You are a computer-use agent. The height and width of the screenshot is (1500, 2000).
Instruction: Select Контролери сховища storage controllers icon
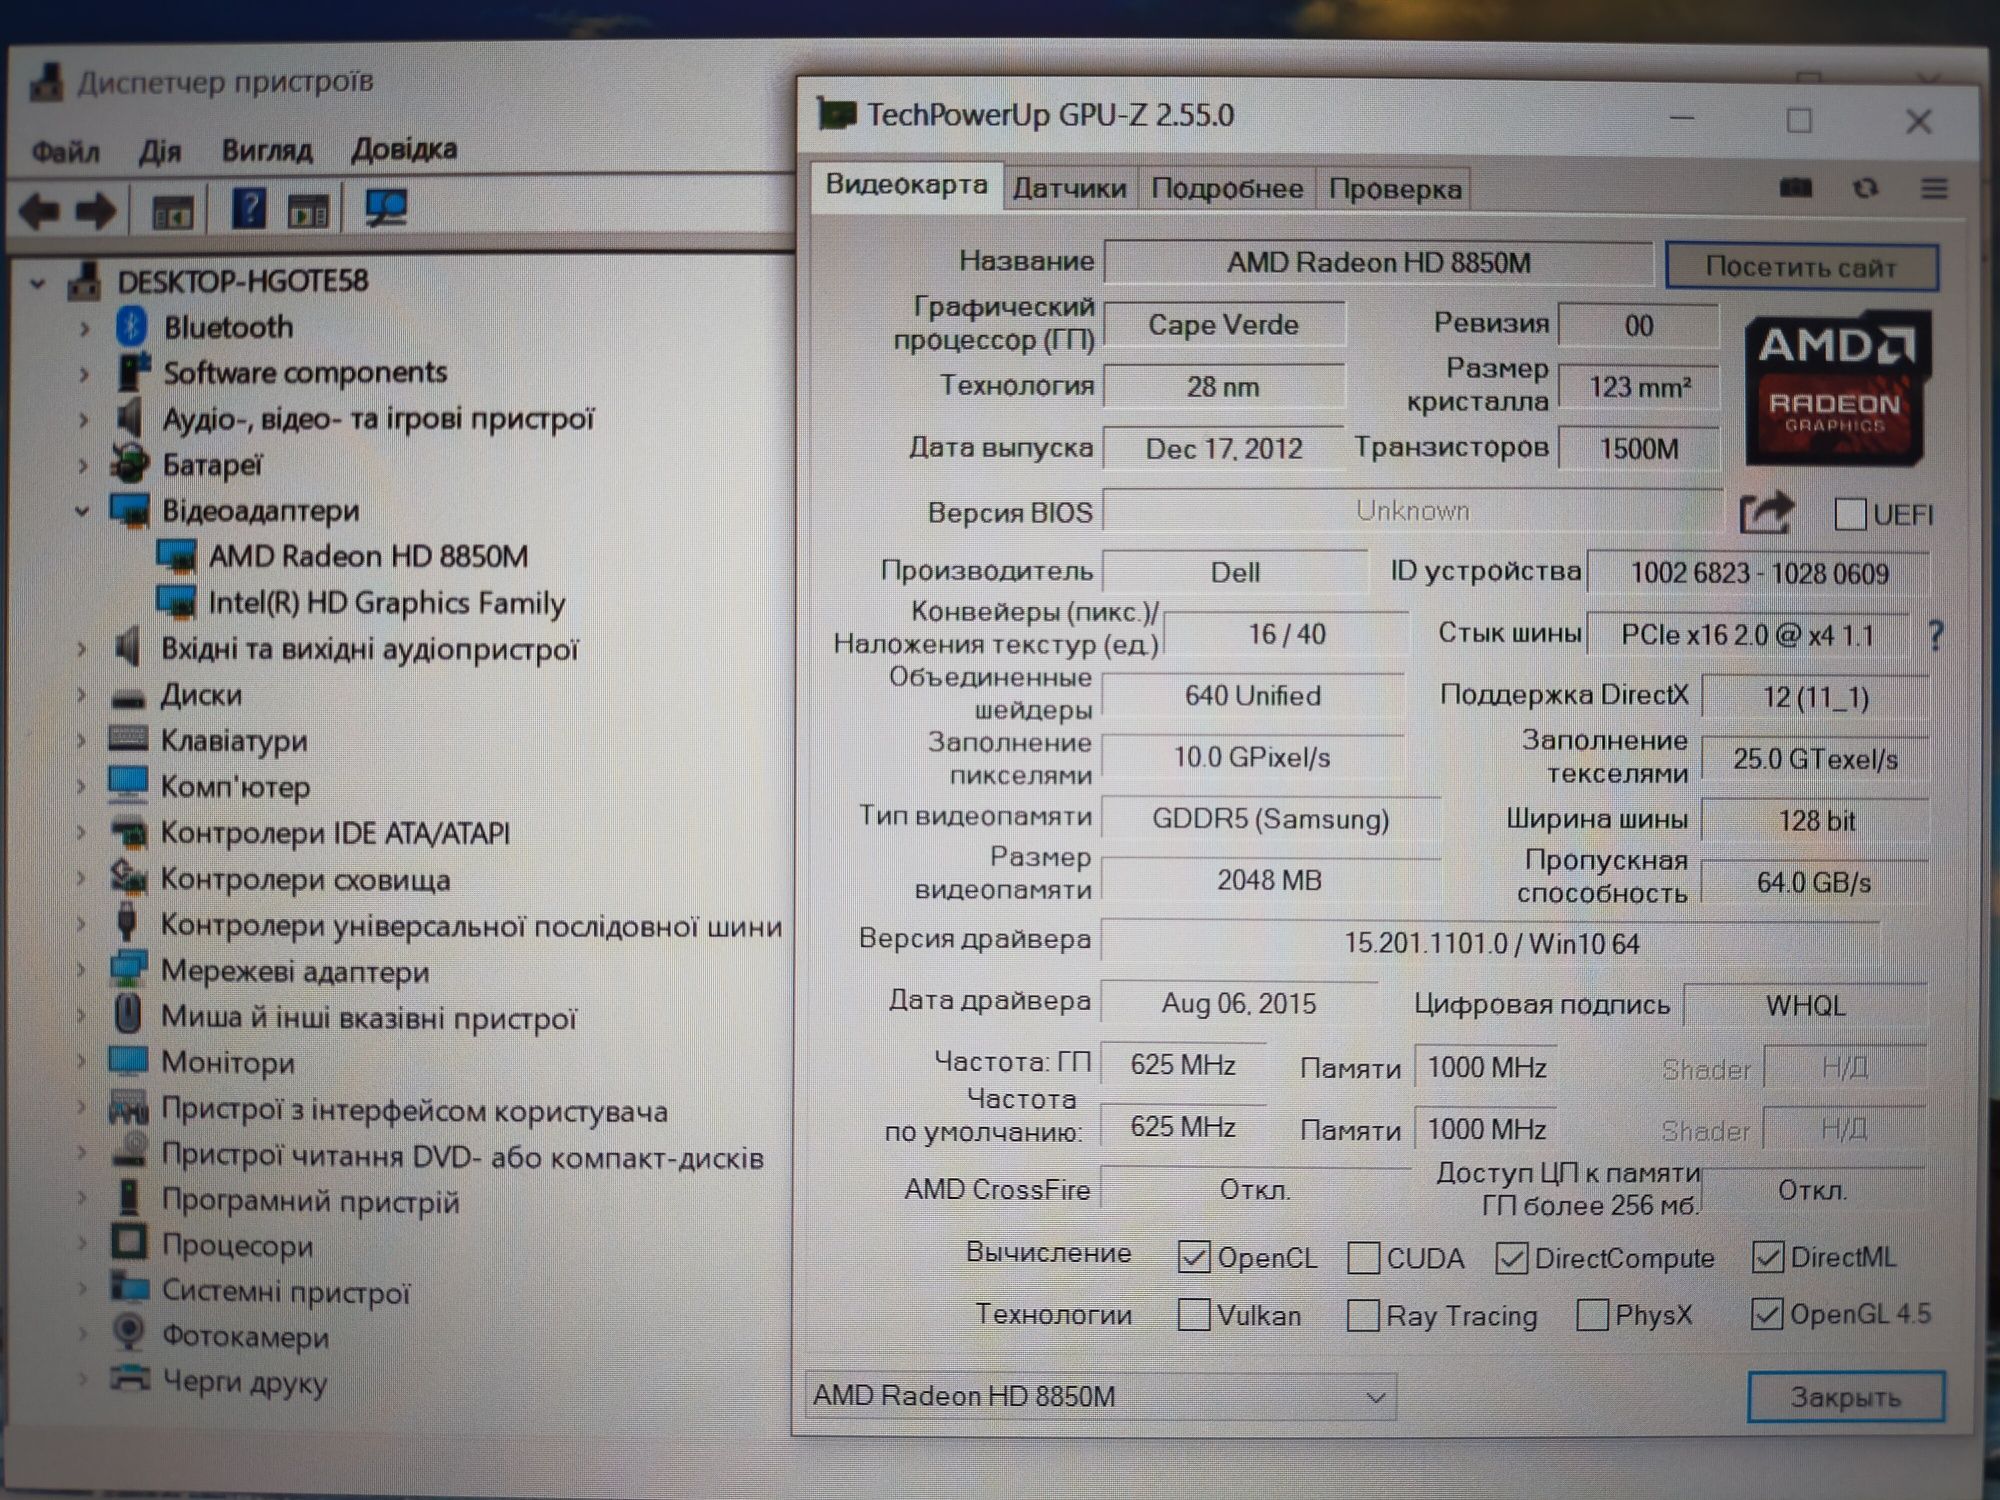point(128,877)
